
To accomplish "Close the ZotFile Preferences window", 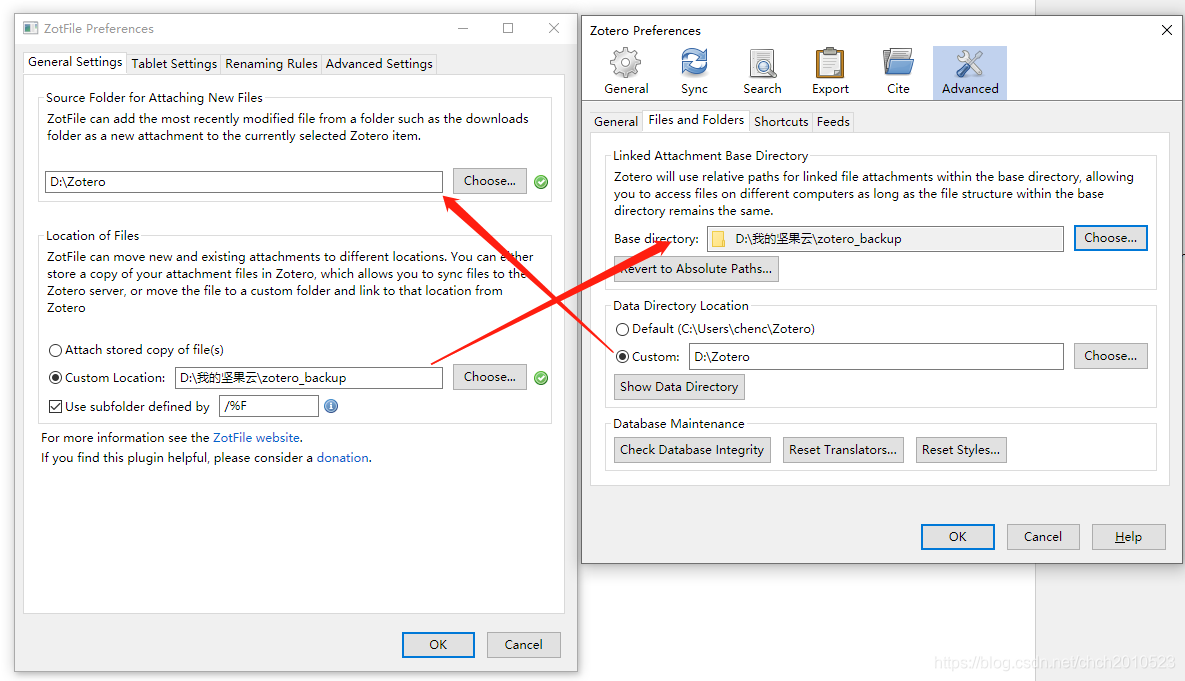I will click(x=554, y=28).
